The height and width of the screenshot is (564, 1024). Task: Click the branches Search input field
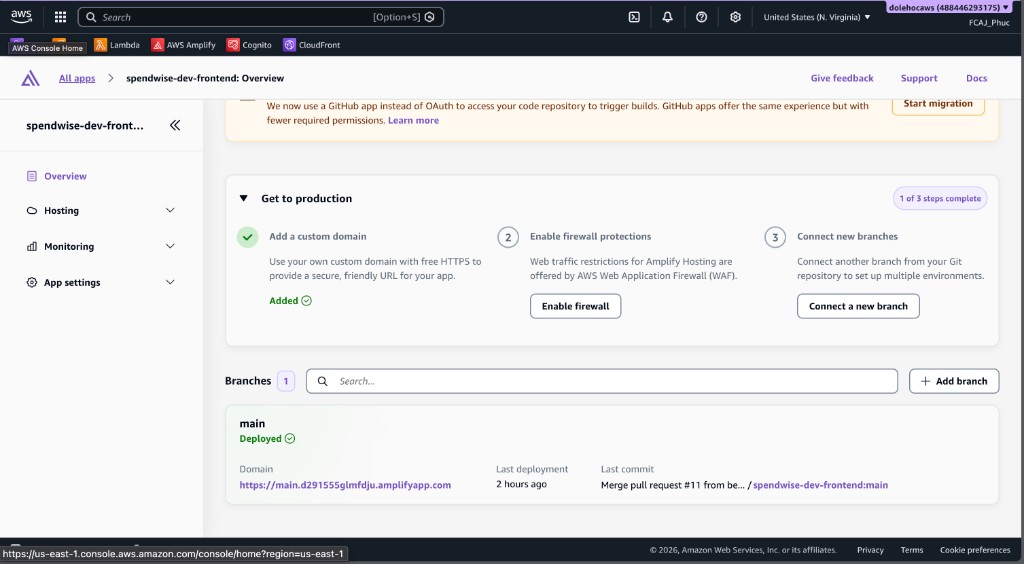[601, 381]
